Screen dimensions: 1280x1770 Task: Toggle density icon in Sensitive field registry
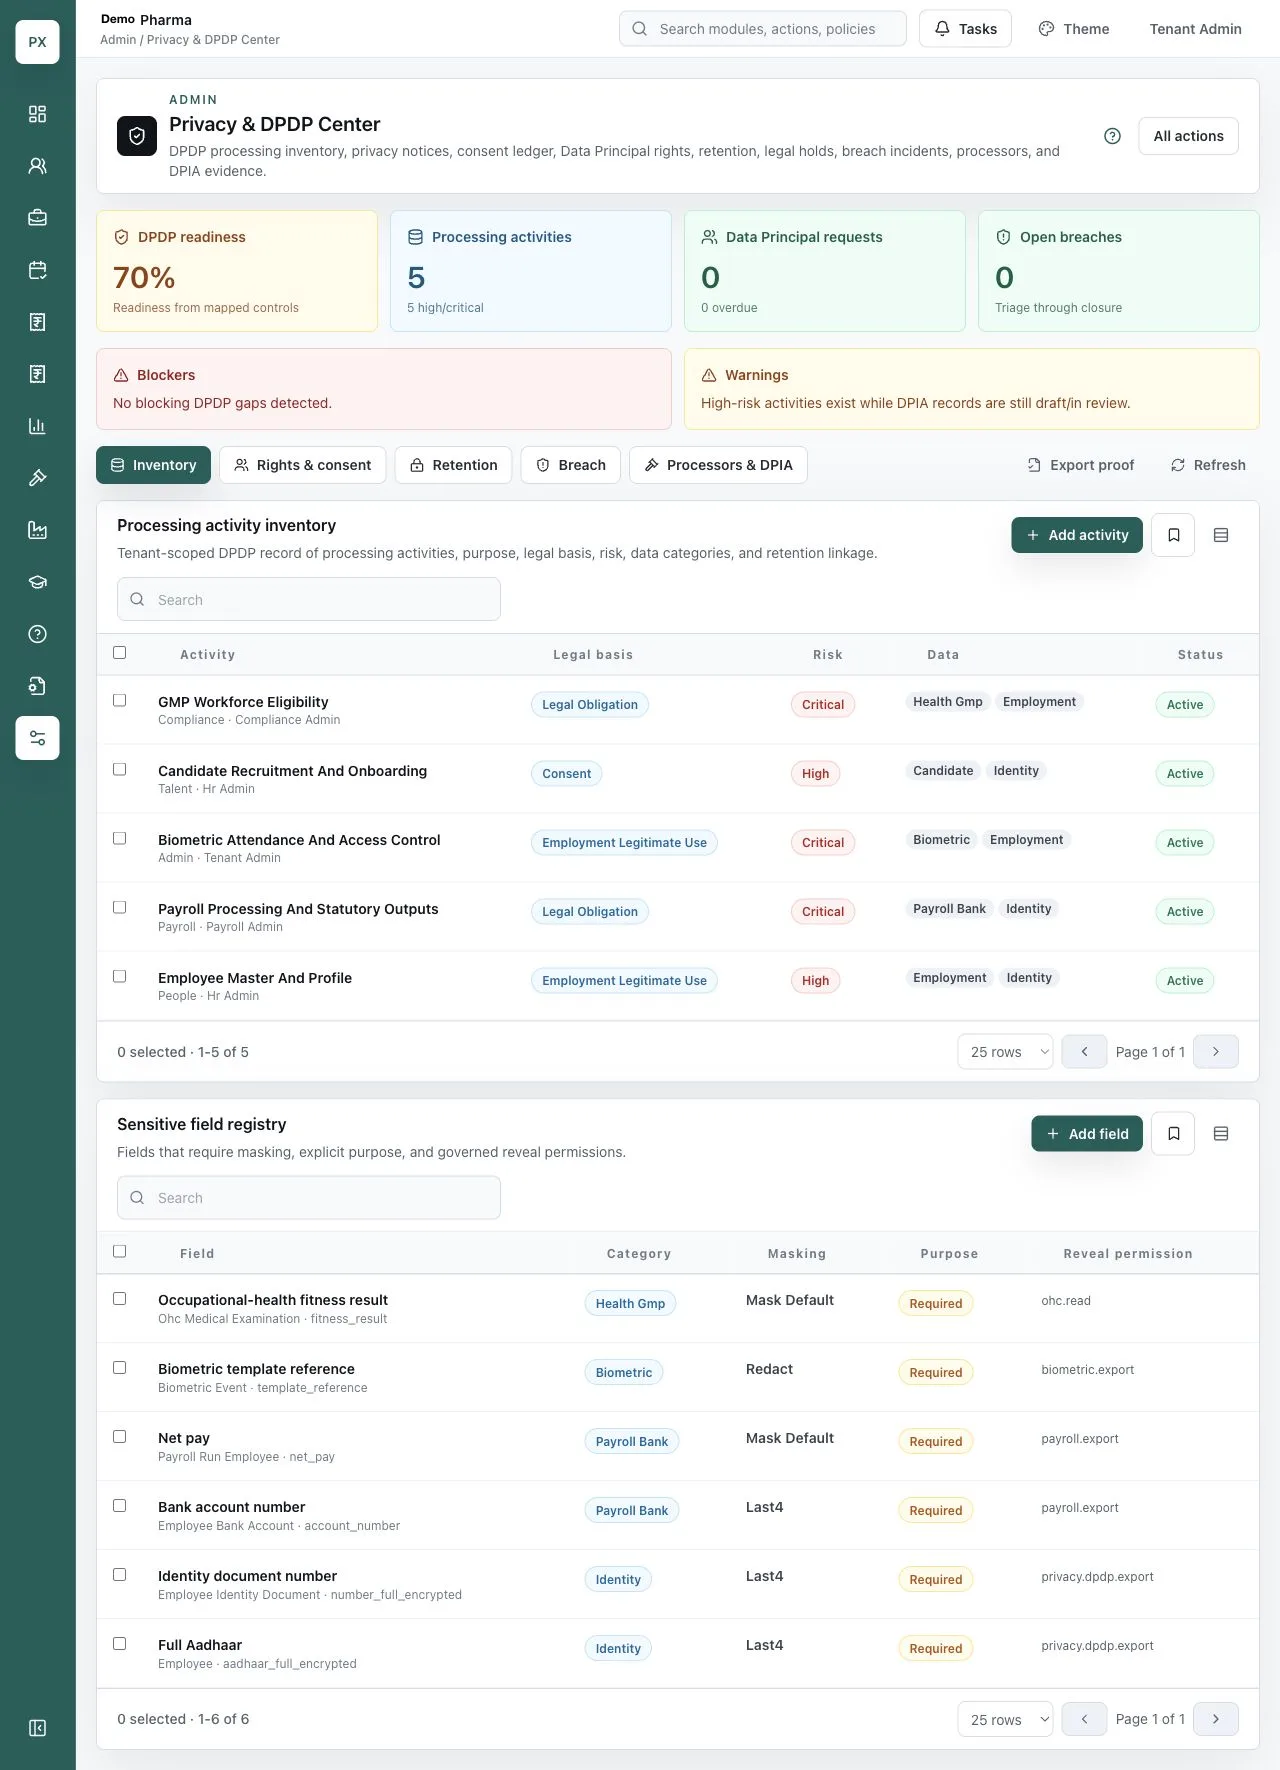coord(1220,1134)
